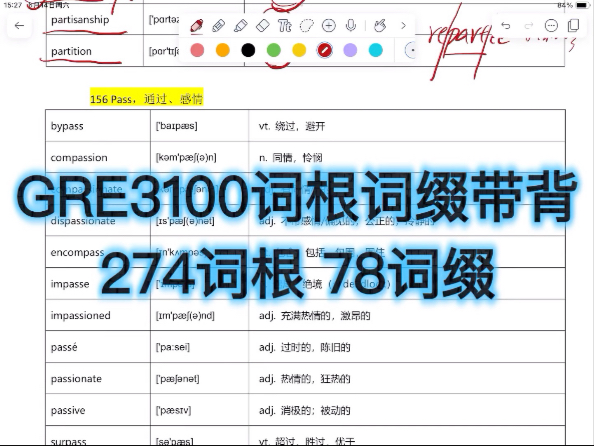Pick the cyan color swatch
Viewport: 594px width, 446px height.
coord(376,50)
